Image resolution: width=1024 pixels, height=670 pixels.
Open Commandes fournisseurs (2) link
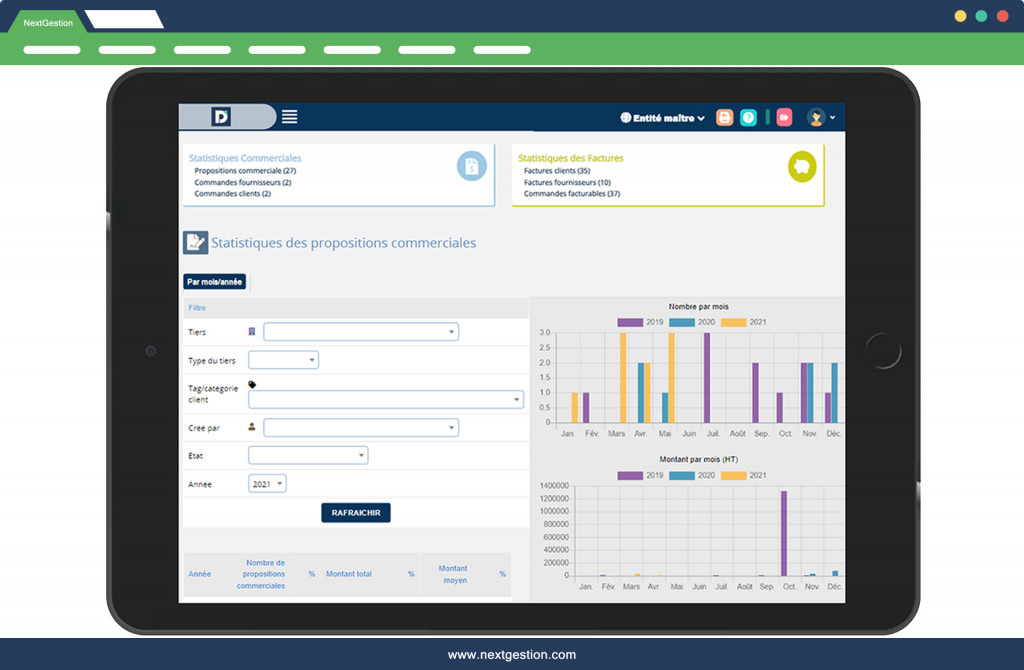tap(242, 182)
